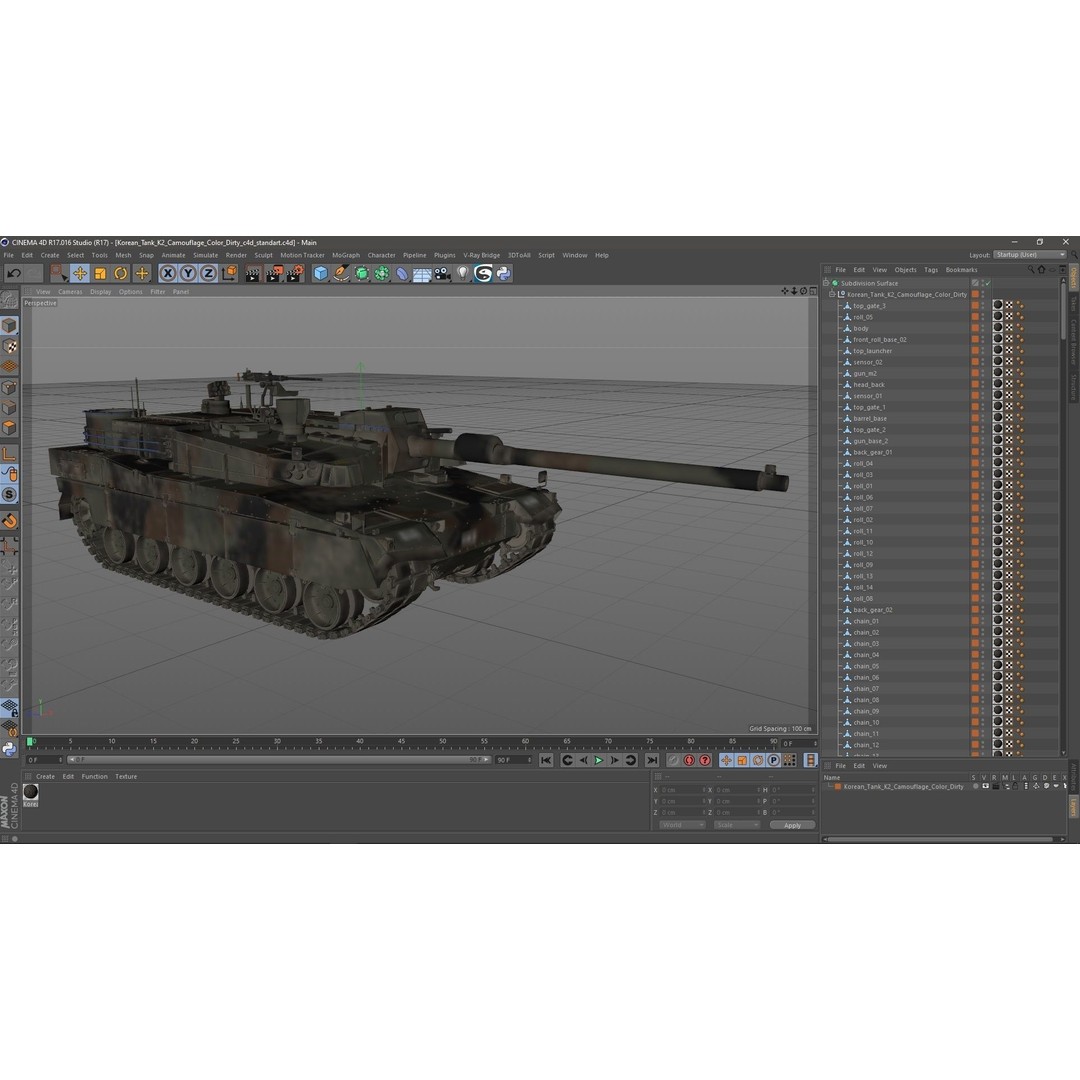The height and width of the screenshot is (1080, 1080).
Task: Toggle parameter keyframe recording P icon
Action: [x=773, y=760]
